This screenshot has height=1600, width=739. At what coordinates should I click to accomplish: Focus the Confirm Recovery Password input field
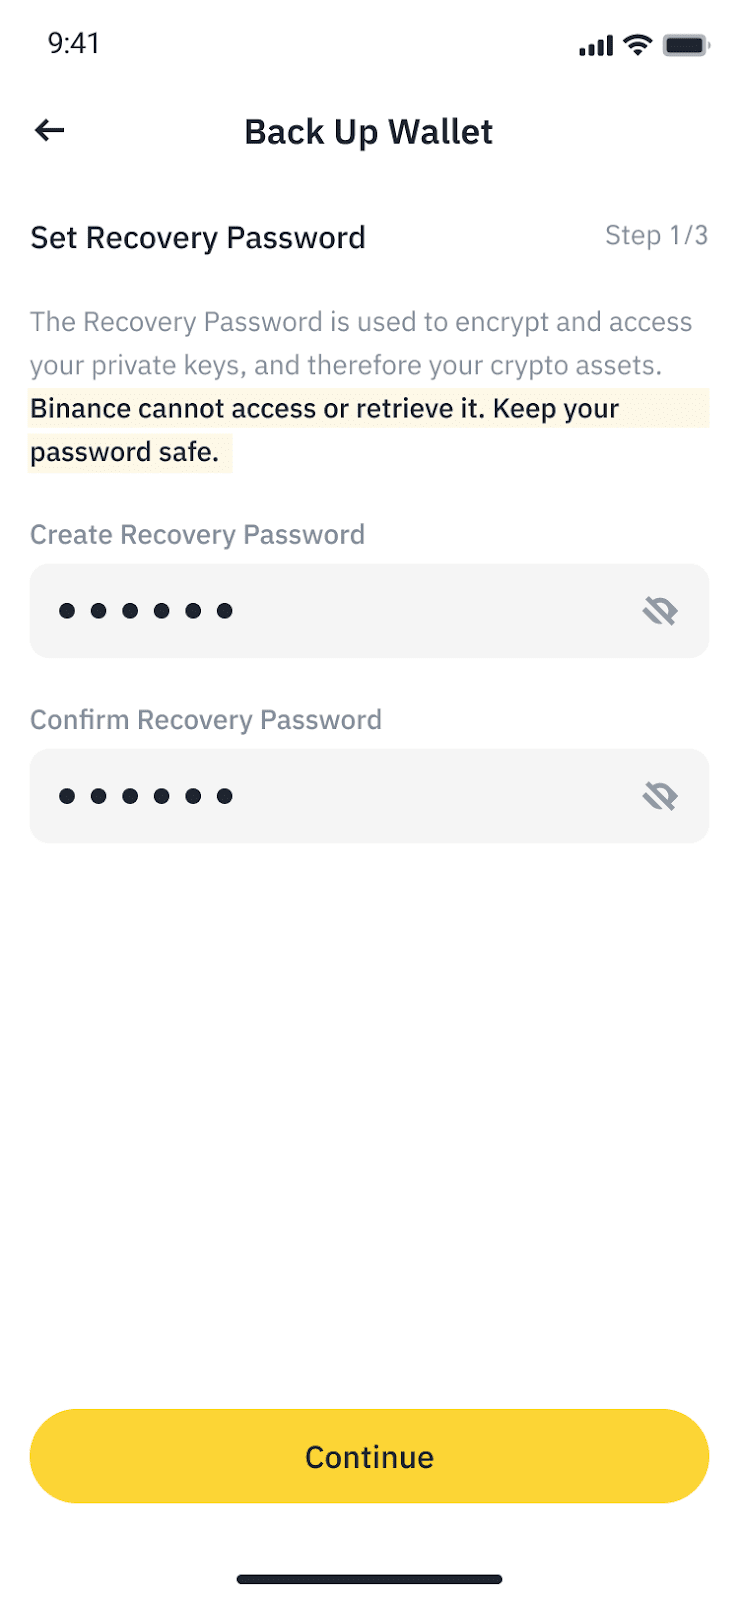pos(400,796)
